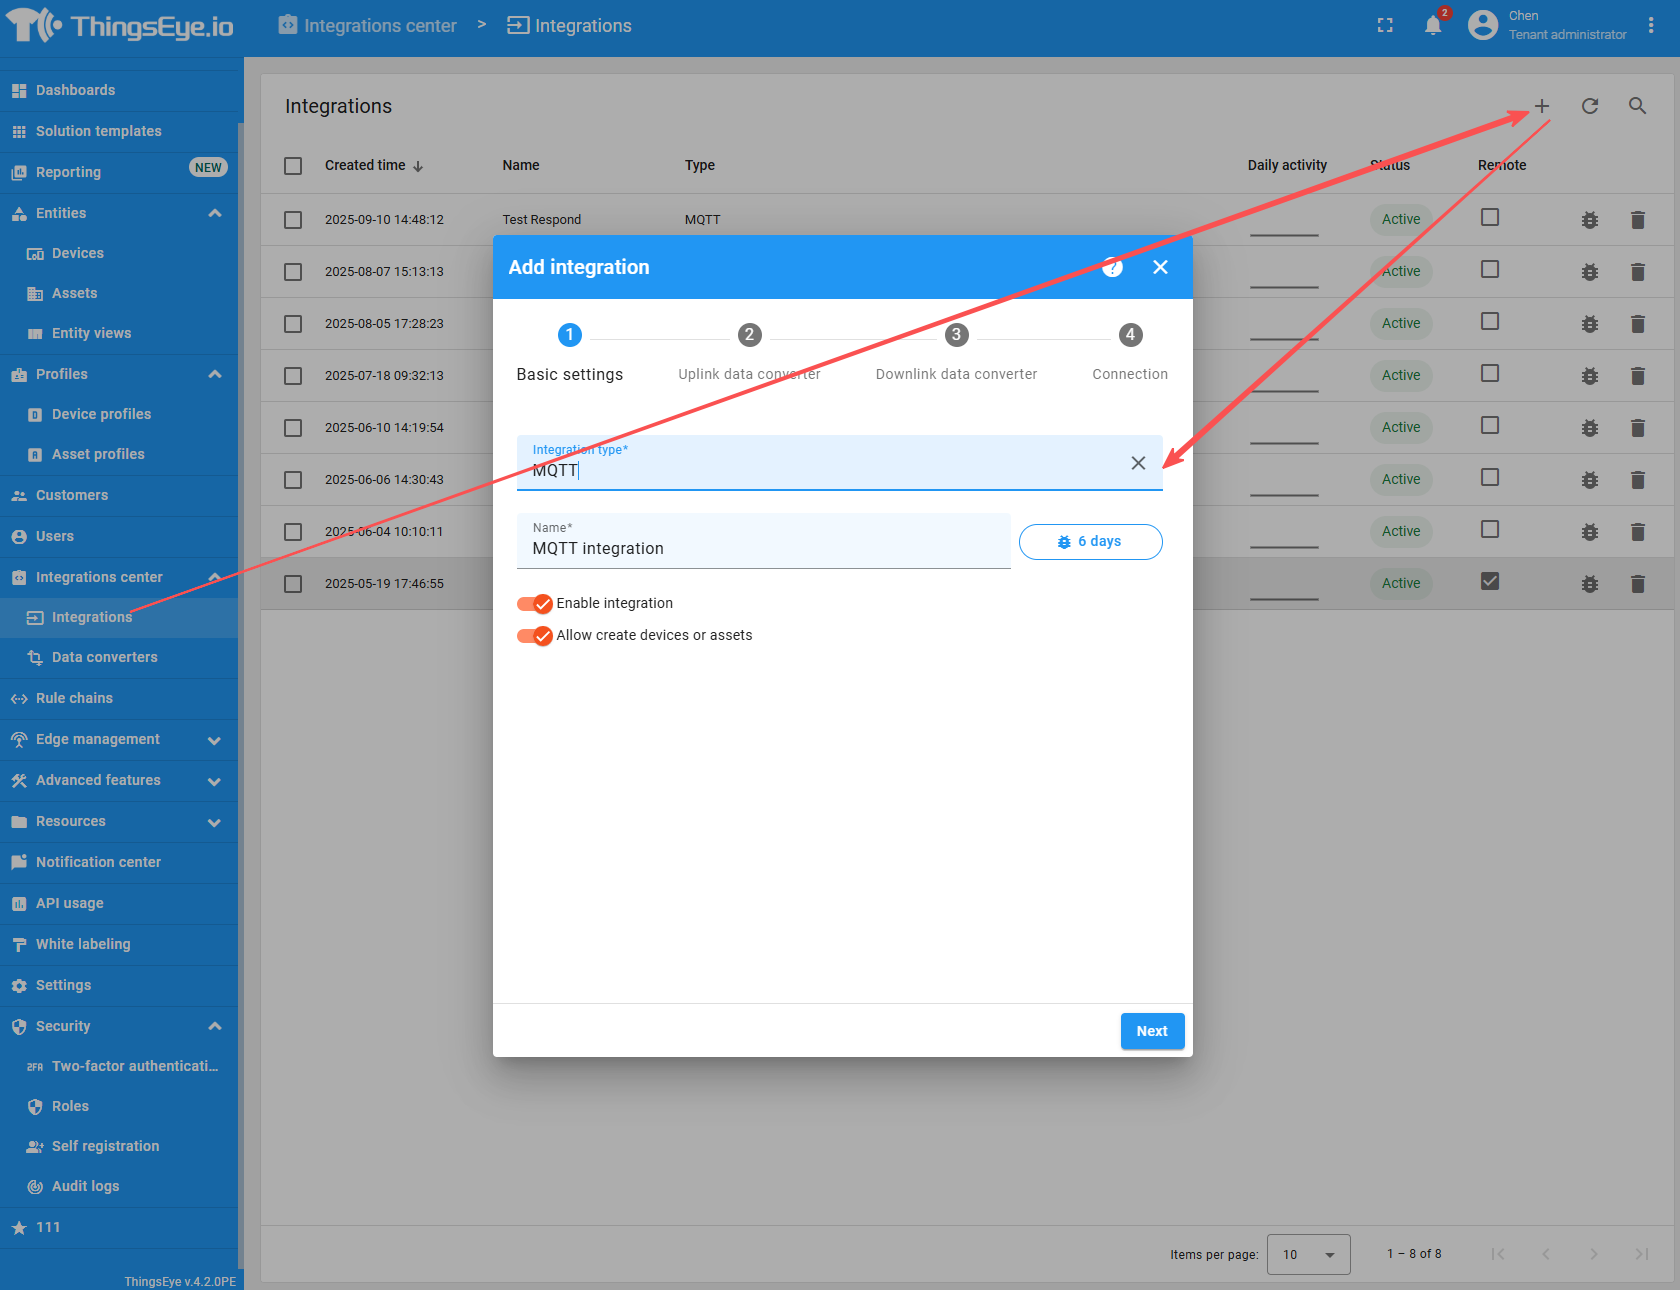The width and height of the screenshot is (1680, 1290).
Task: Disable the Enable integration toggle
Action: pyautogui.click(x=534, y=603)
